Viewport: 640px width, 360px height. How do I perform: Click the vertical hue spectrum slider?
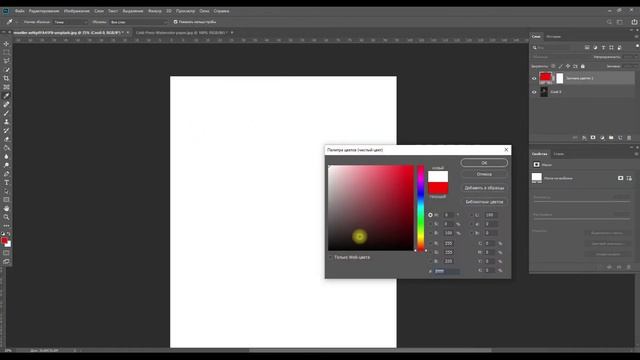420,208
